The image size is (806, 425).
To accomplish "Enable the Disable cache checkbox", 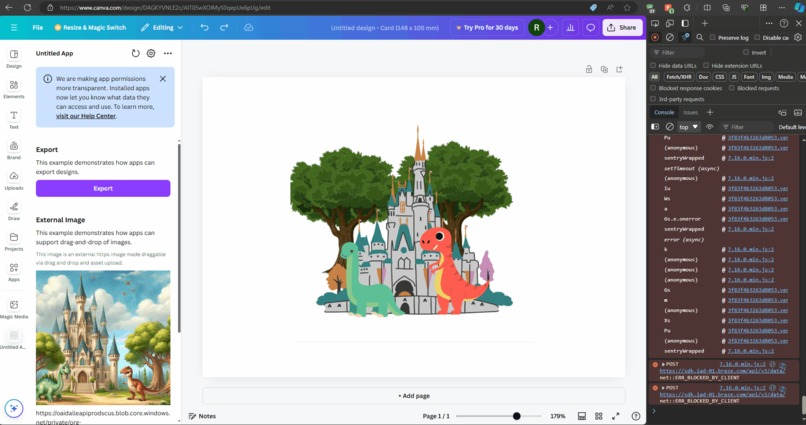I will point(757,38).
